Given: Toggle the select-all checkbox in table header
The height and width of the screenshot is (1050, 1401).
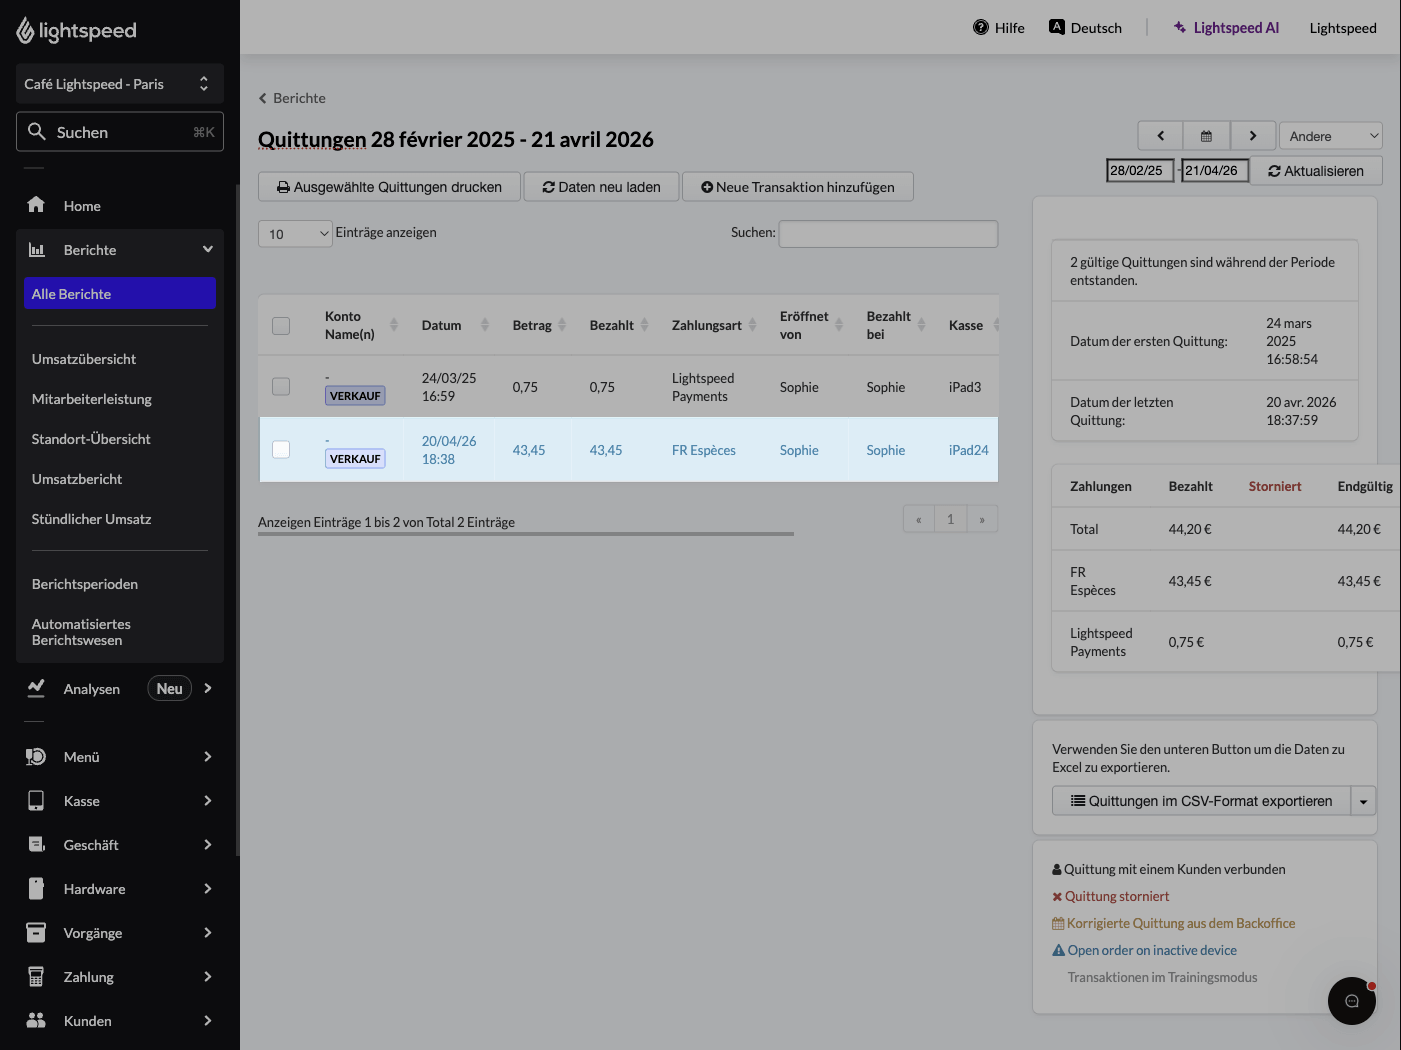Looking at the screenshot, I should tap(281, 326).
